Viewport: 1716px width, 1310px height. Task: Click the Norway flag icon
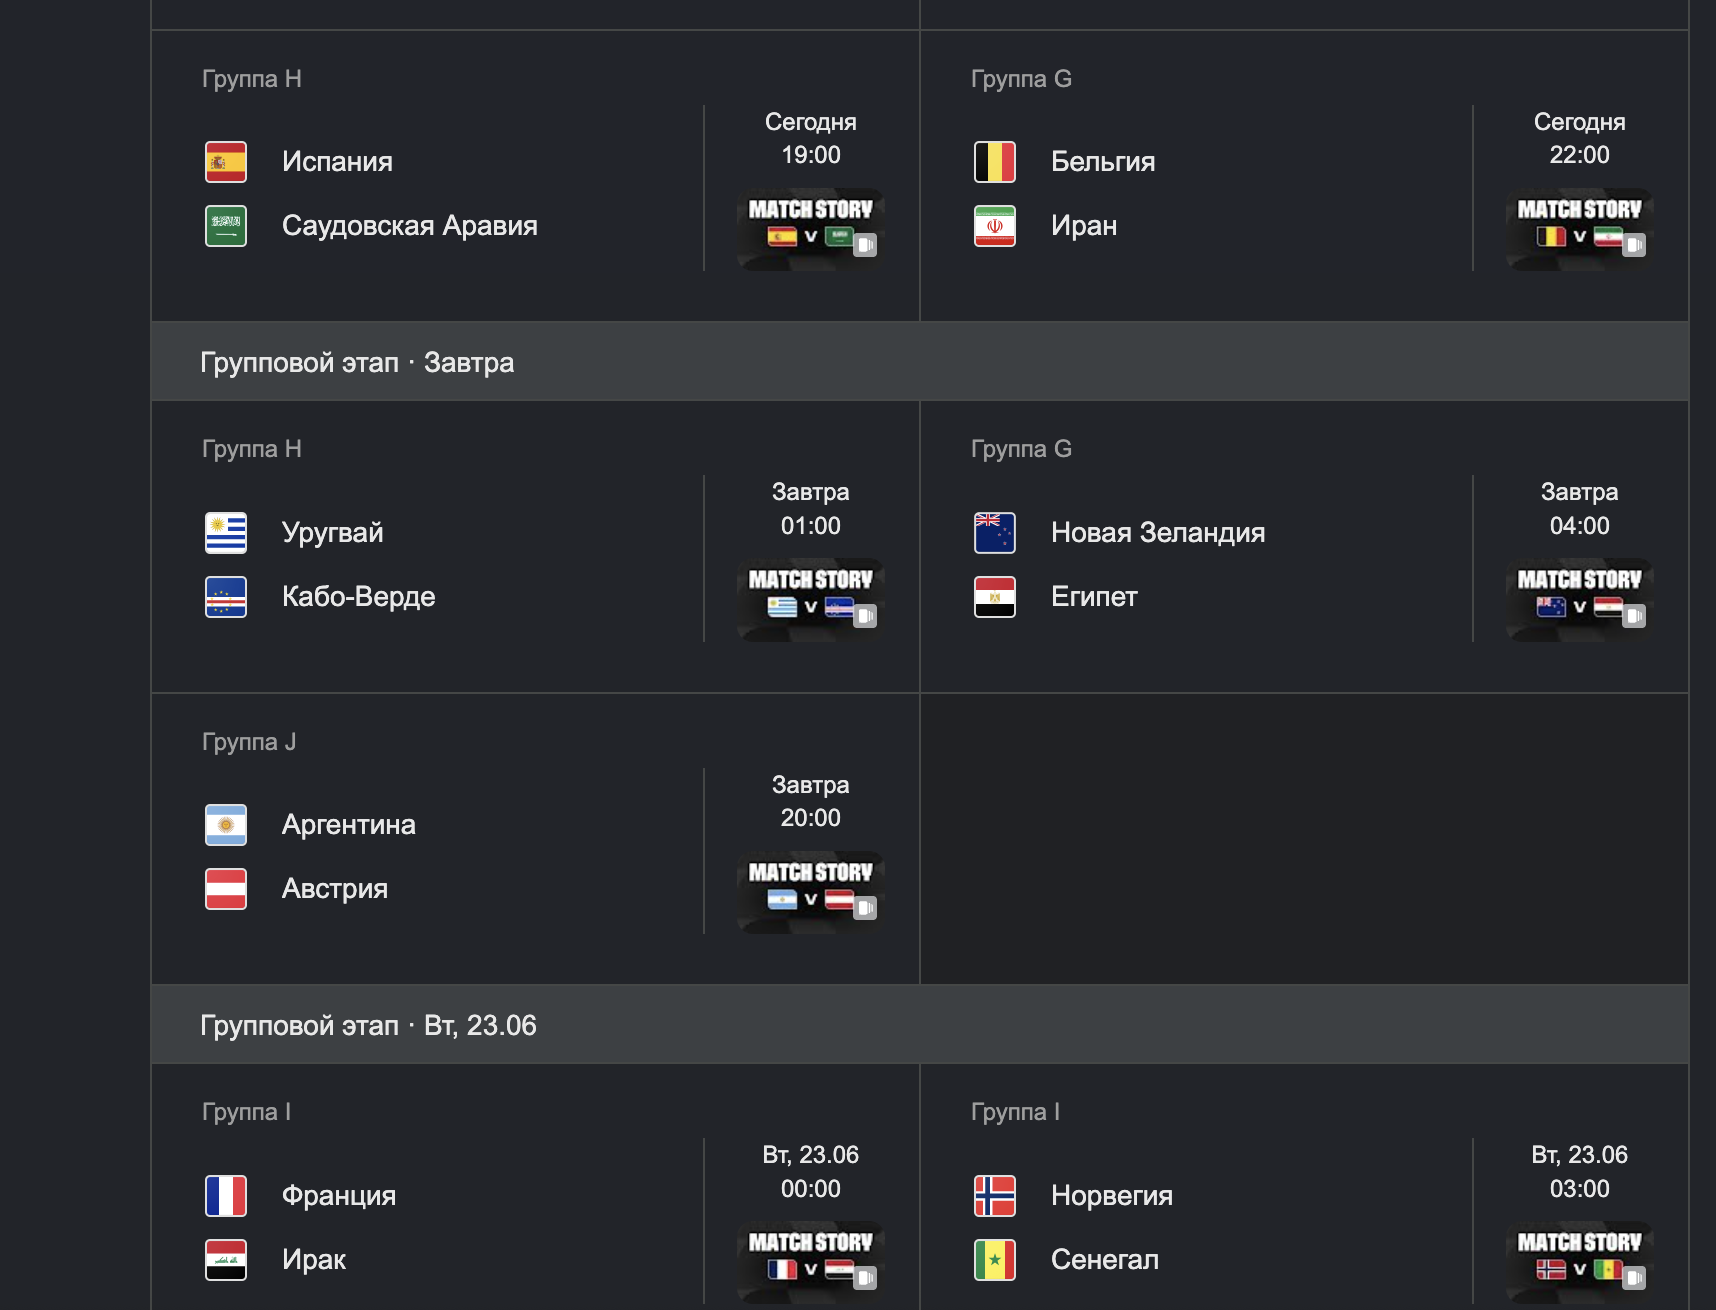(995, 1196)
